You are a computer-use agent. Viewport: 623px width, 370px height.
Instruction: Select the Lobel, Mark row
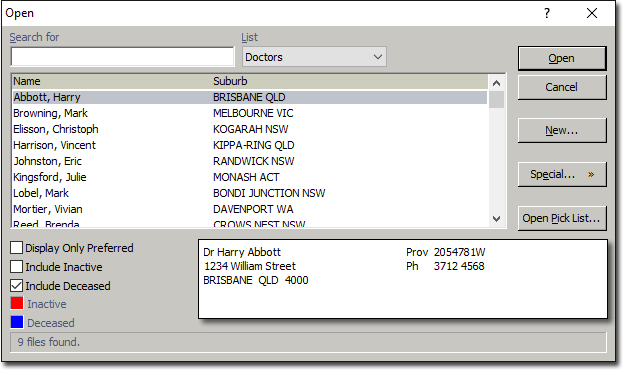[x=250, y=193]
